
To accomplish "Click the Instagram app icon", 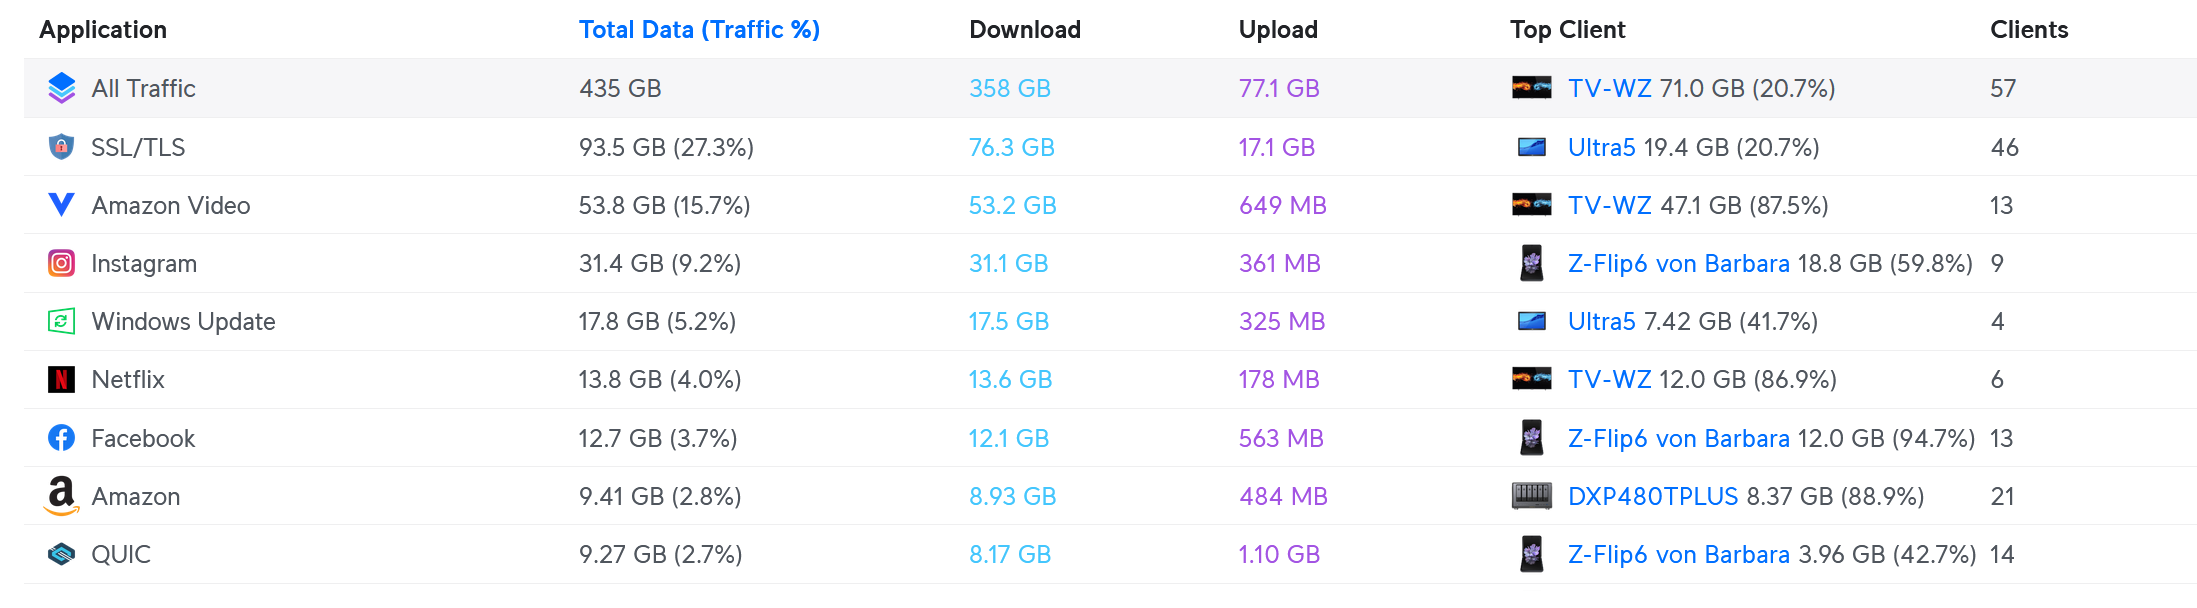I will [x=61, y=263].
